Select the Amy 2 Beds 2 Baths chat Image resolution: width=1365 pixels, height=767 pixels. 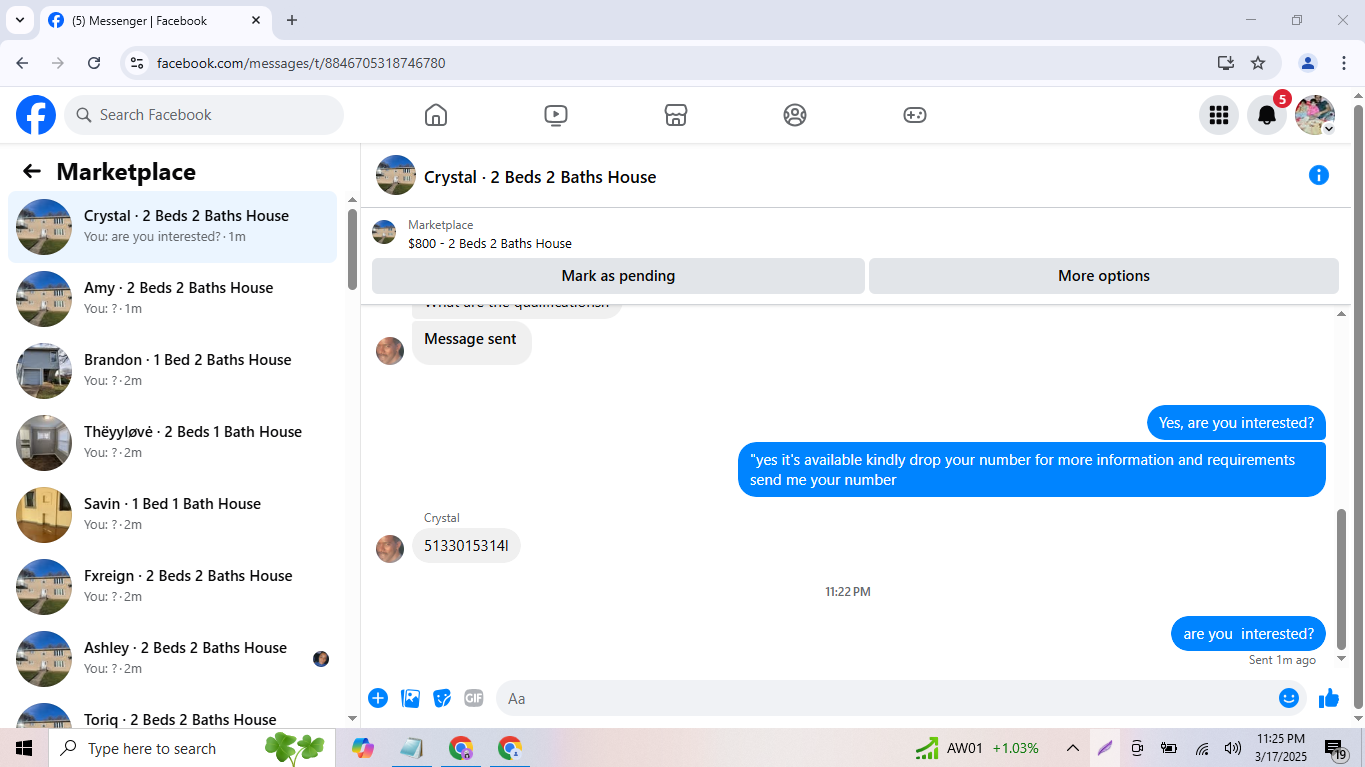pyautogui.click(x=173, y=299)
